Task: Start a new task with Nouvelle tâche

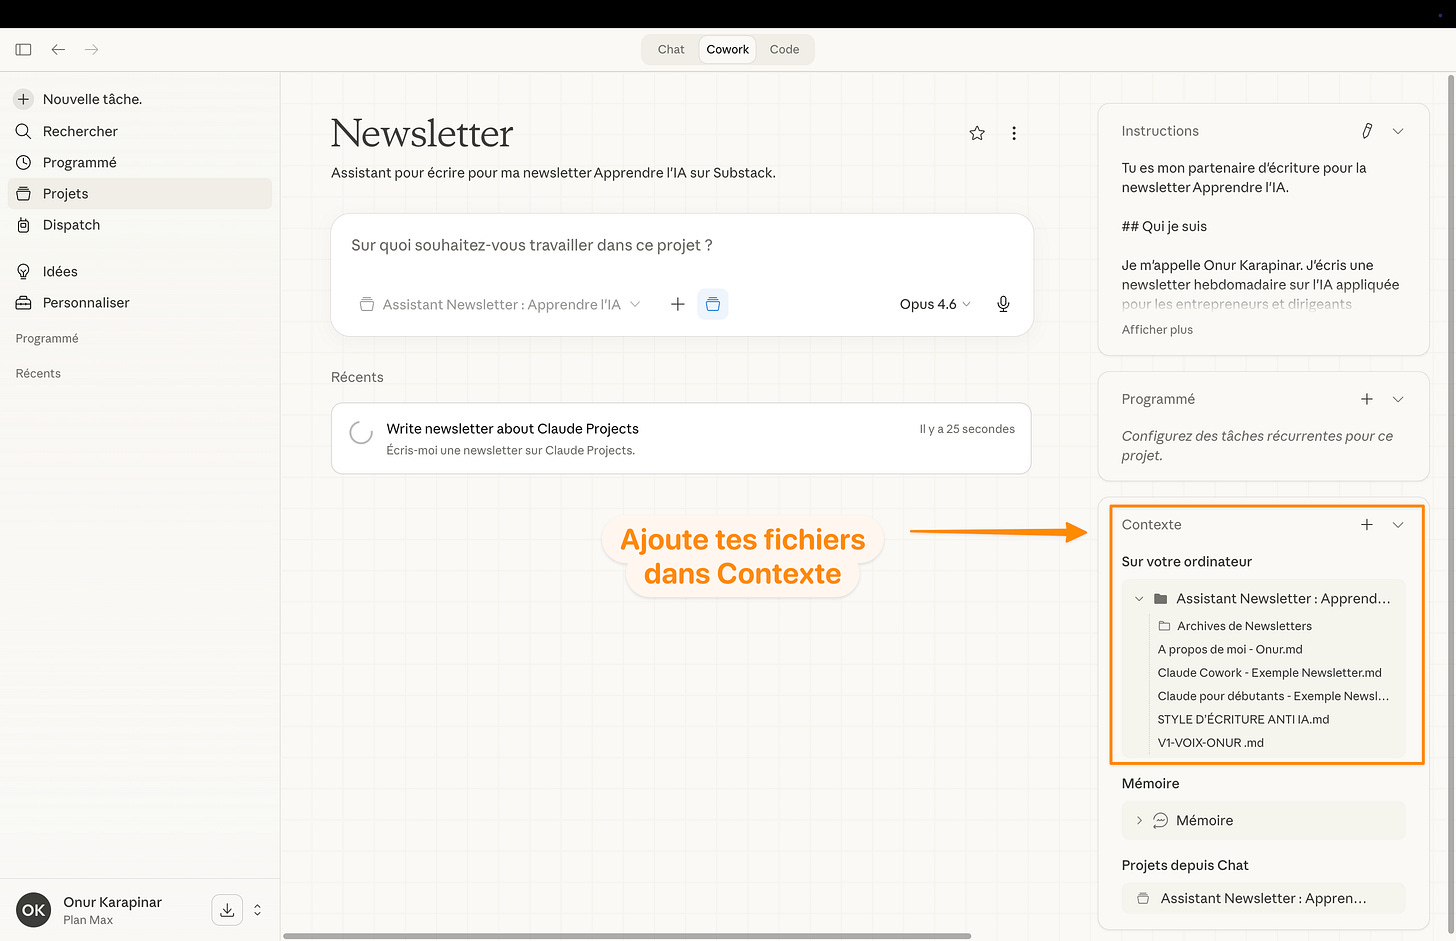Action: pos(140,99)
